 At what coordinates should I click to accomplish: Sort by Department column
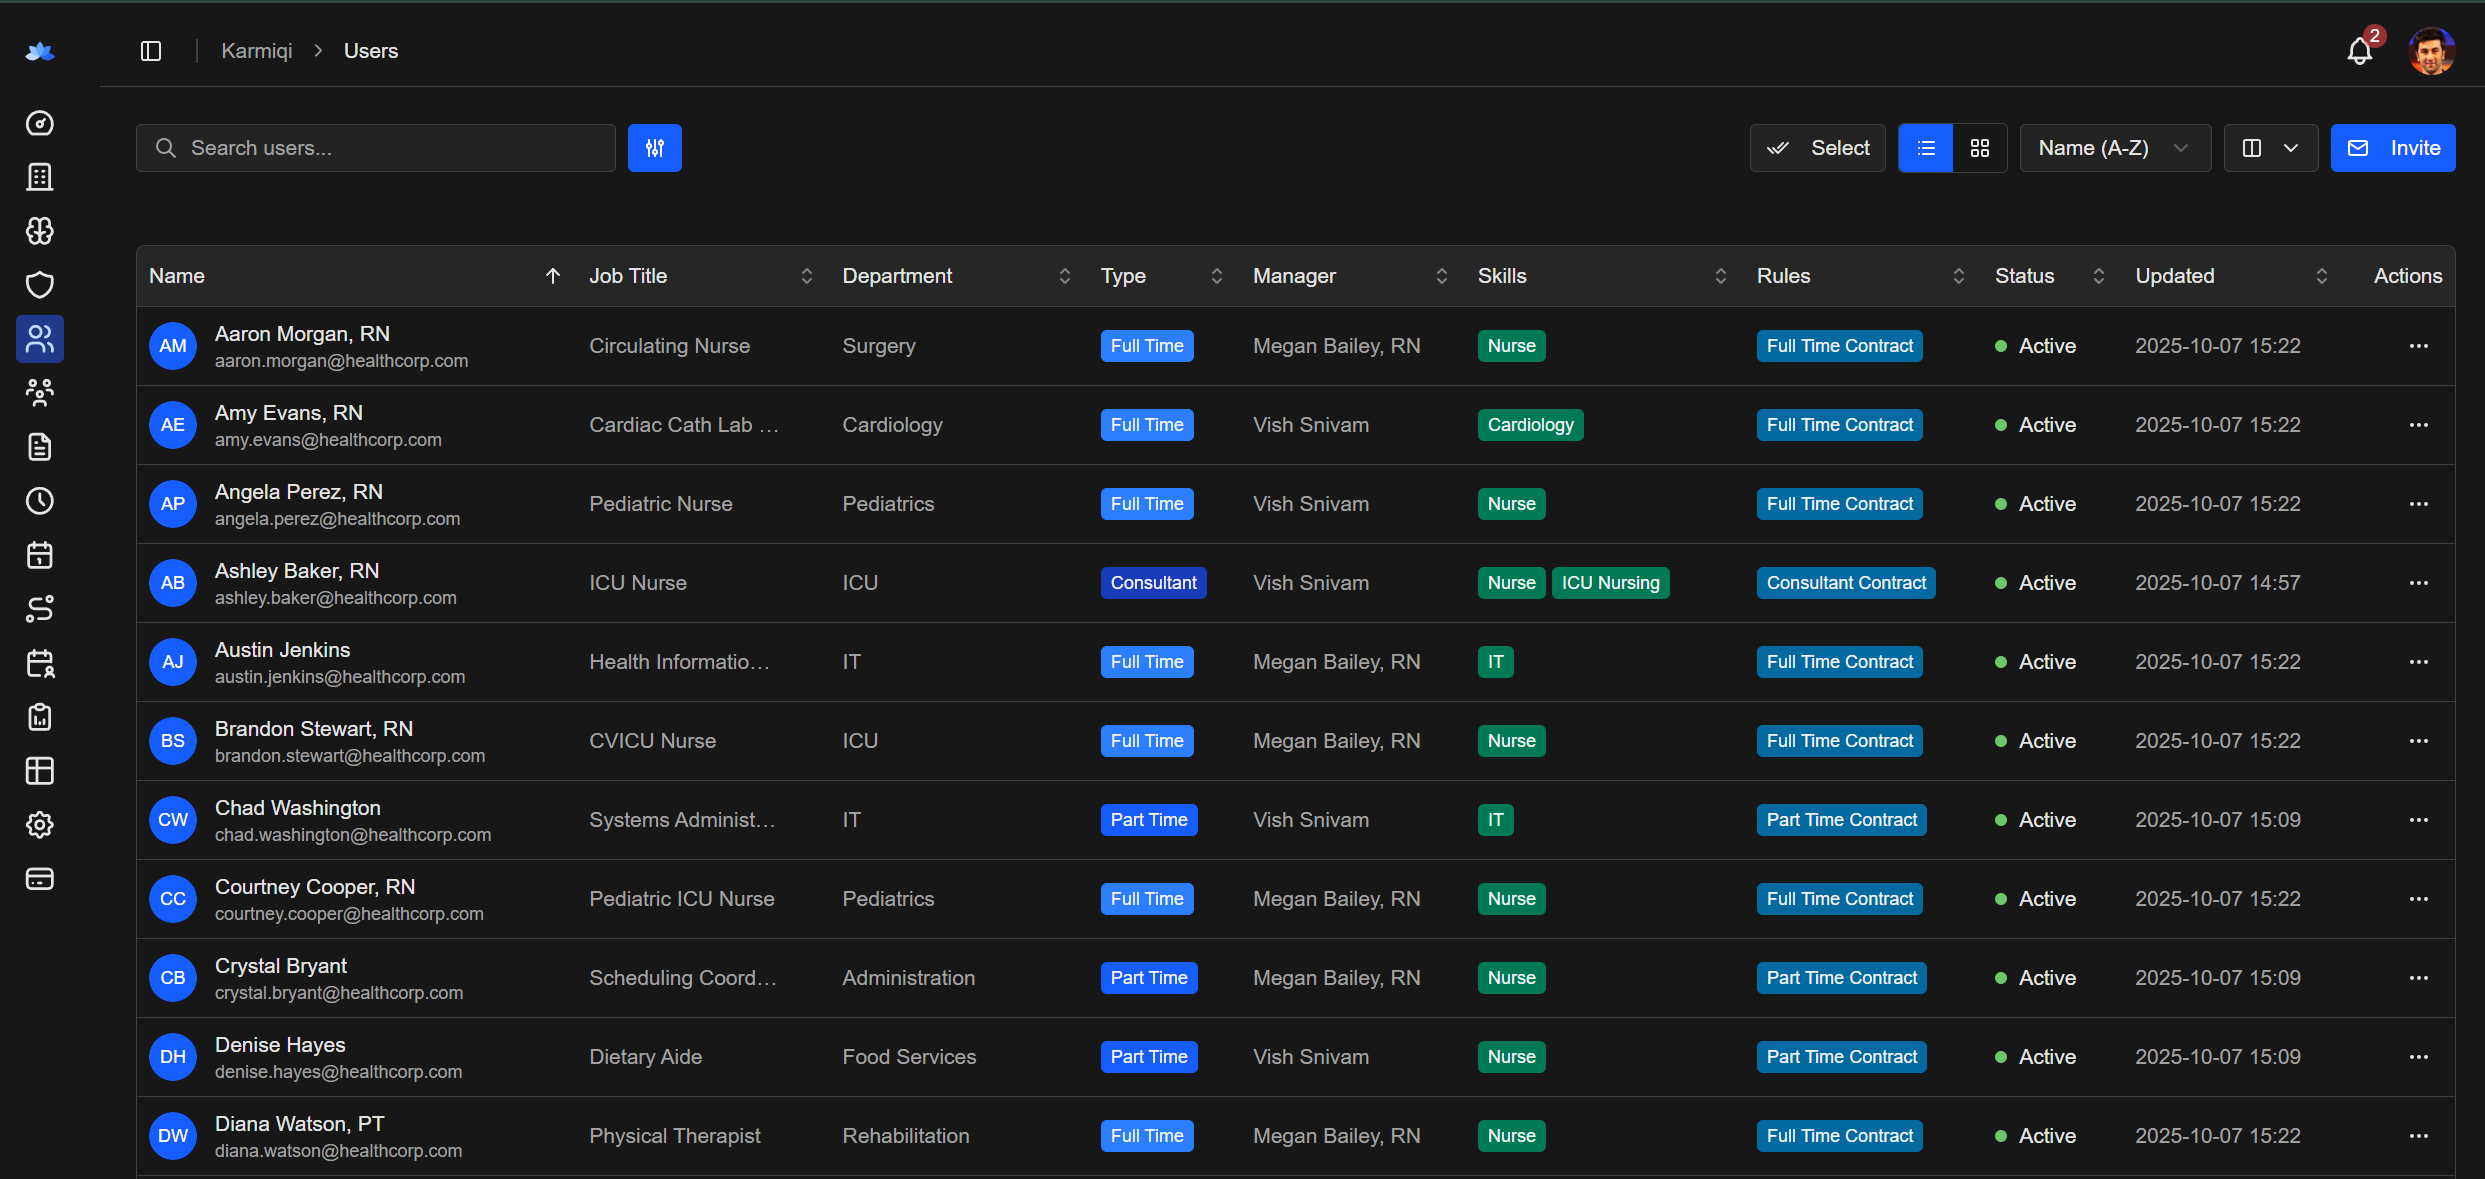tap(1065, 276)
